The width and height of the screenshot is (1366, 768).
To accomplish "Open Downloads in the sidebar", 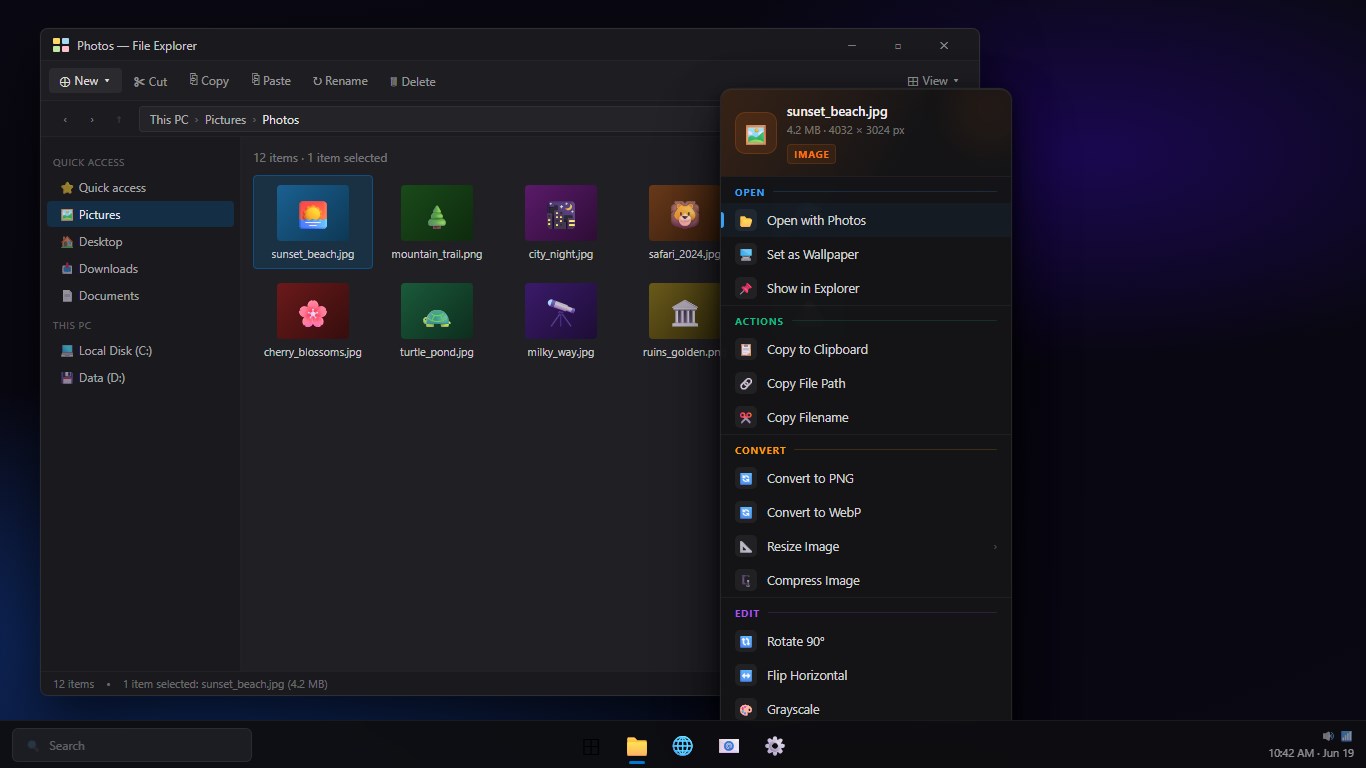I will point(140,269).
